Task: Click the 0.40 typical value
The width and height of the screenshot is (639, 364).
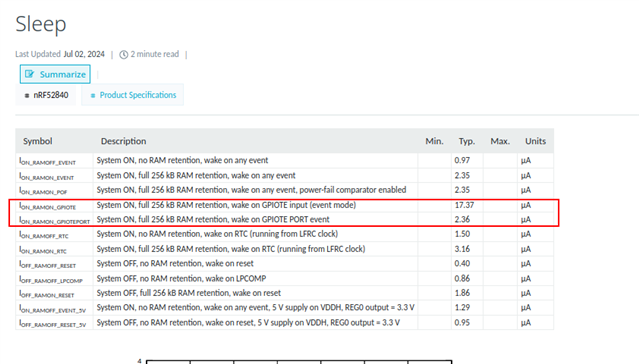Action: 462,263
